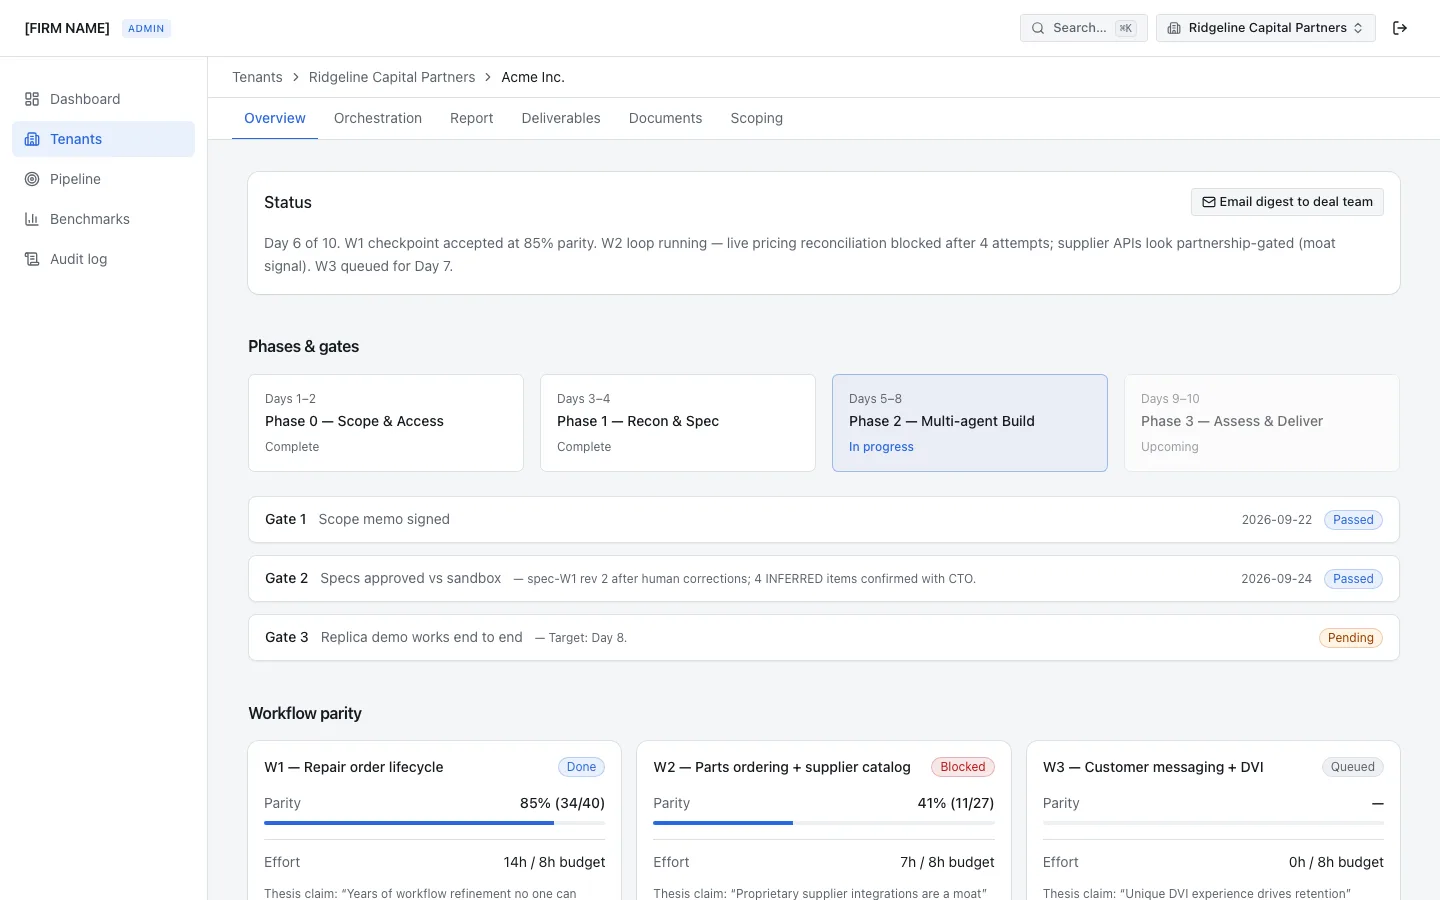Select the Phase 0 — Scope & Access card
Screen dimensions: 1440x900
pos(386,423)
